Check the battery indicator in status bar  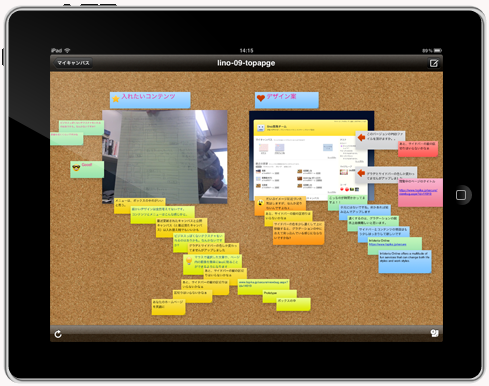click(438, 51)
